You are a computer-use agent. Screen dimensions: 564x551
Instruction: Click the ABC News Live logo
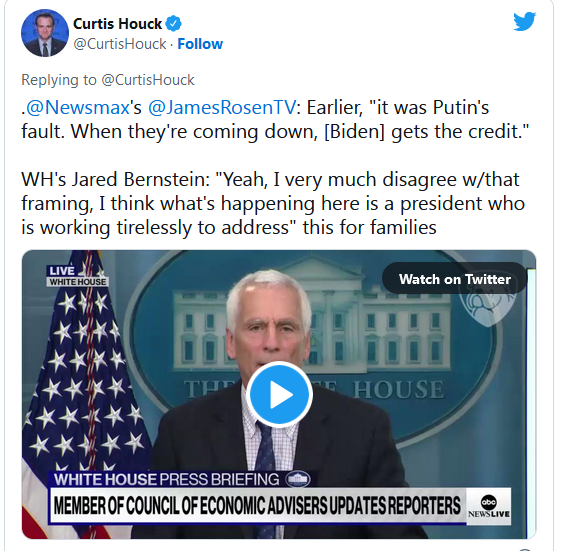pos(489,506)
